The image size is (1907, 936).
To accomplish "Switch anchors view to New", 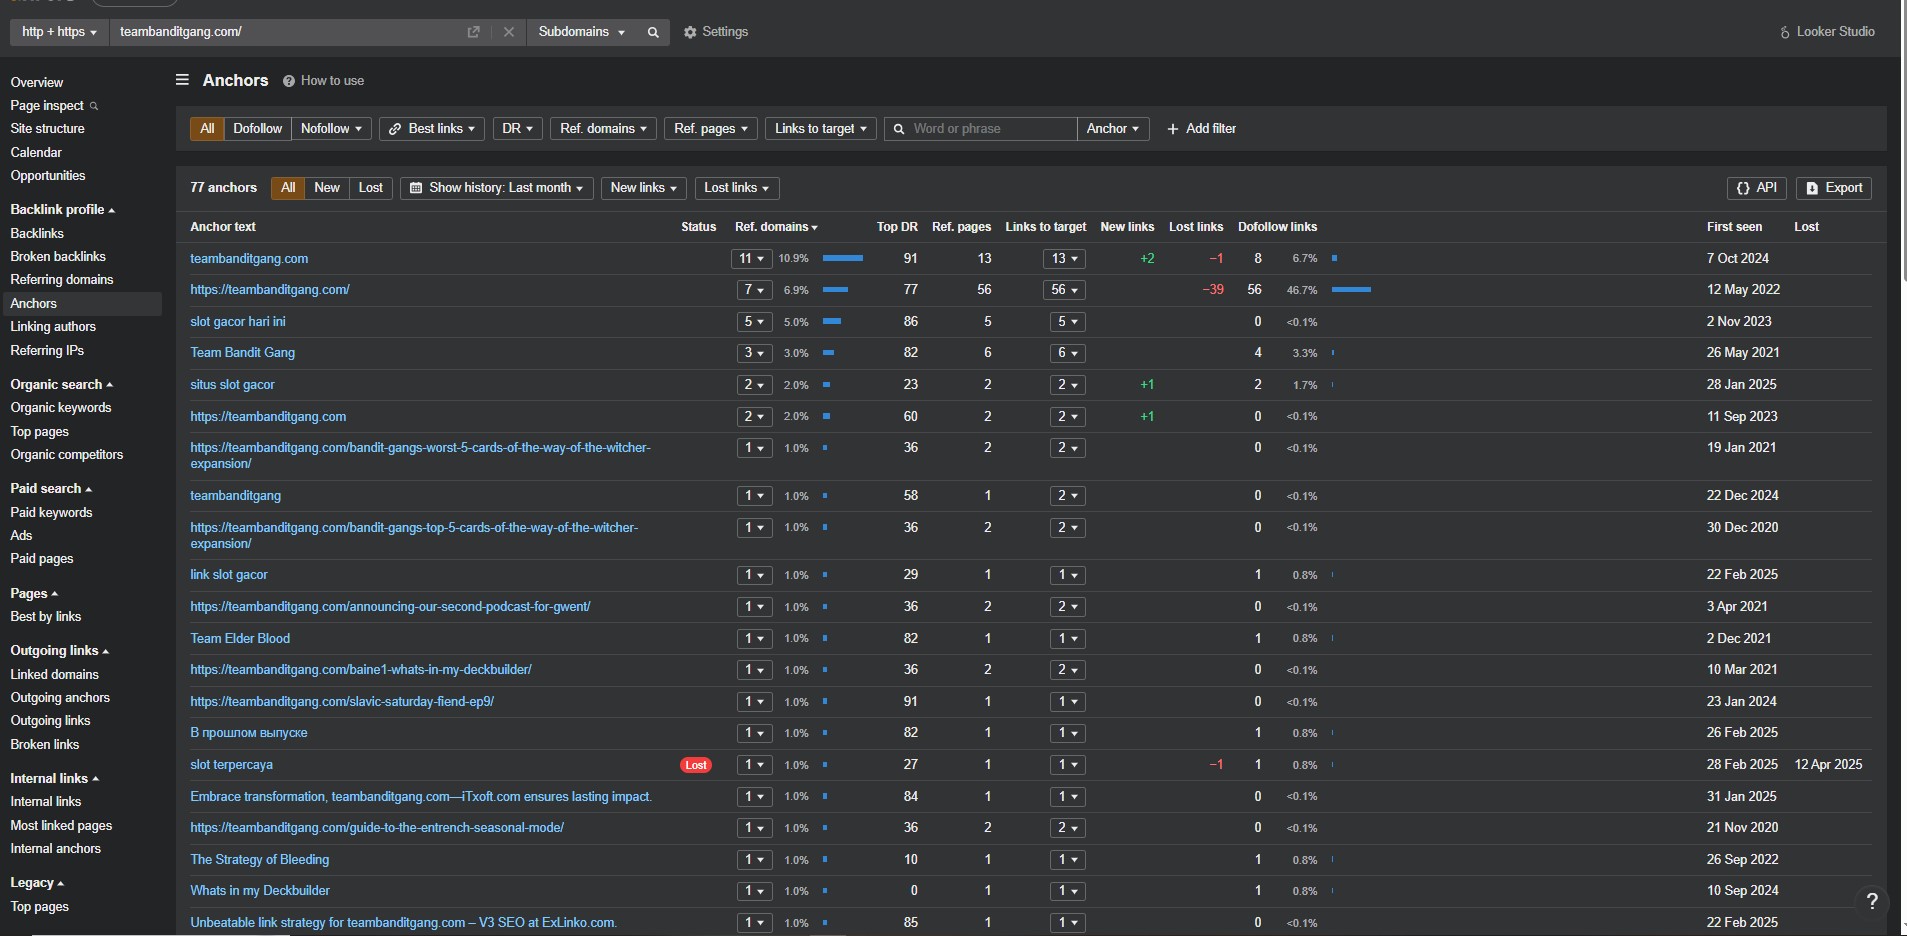I will pyautogui.click(x=327, y=188).
